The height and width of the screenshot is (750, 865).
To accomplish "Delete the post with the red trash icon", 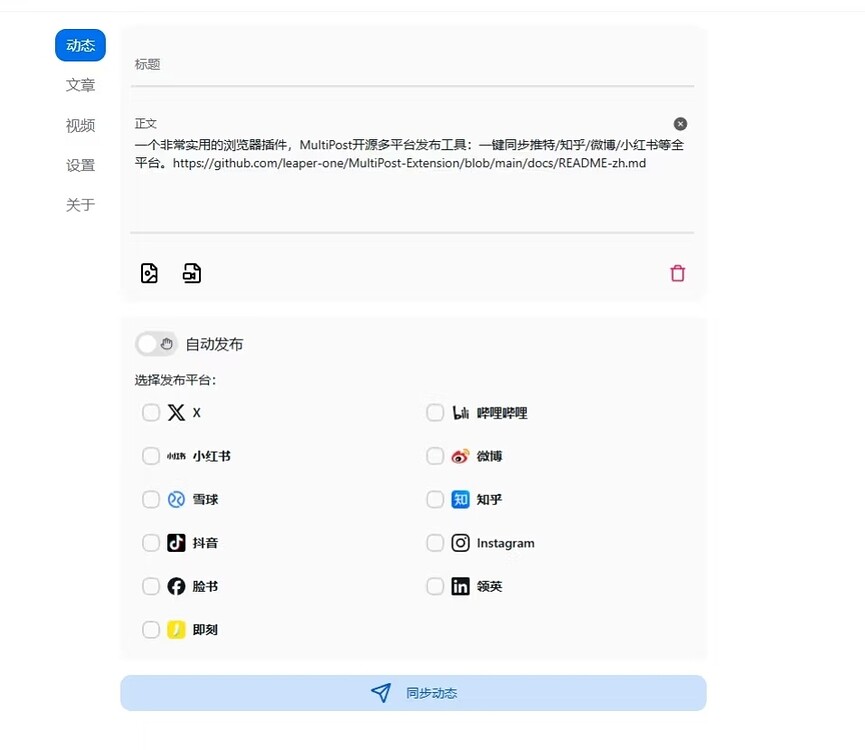I will [677, 273].
